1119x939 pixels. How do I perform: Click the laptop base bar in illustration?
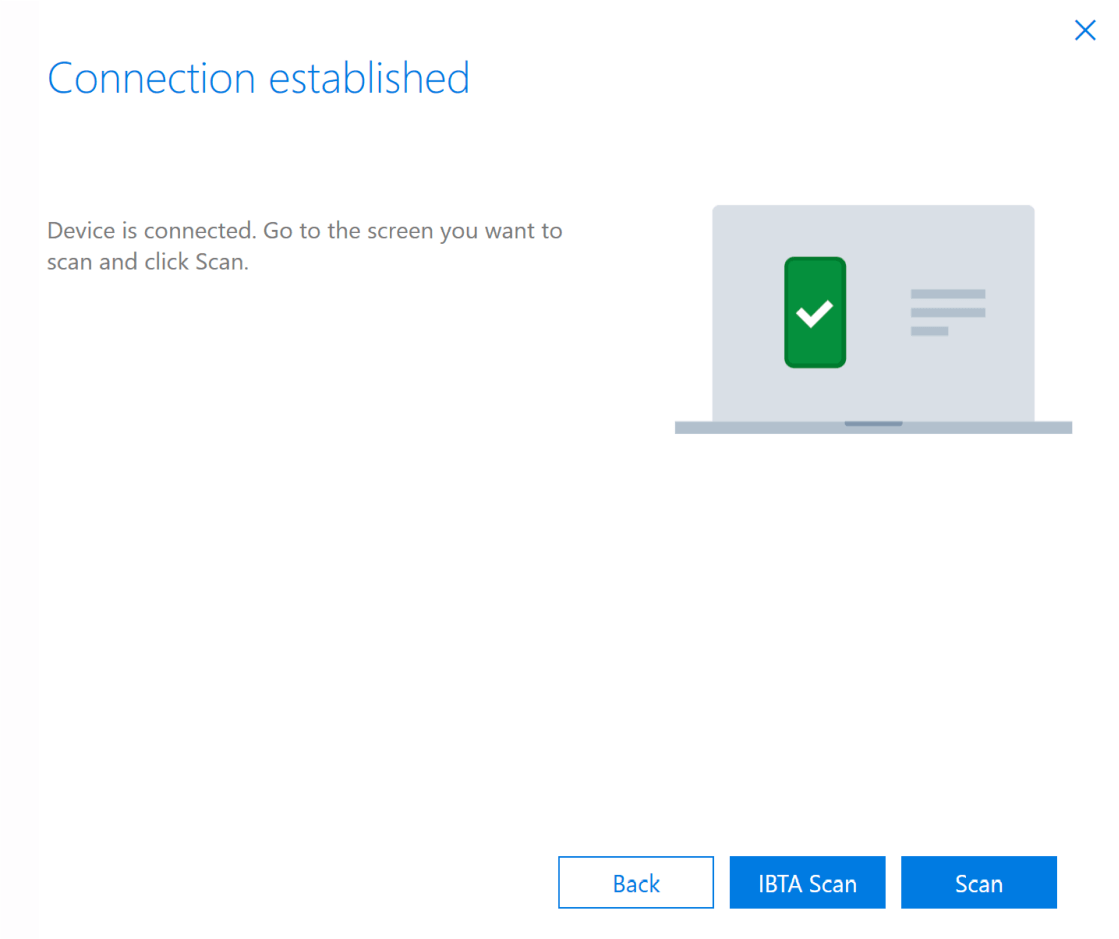[760, 428]
